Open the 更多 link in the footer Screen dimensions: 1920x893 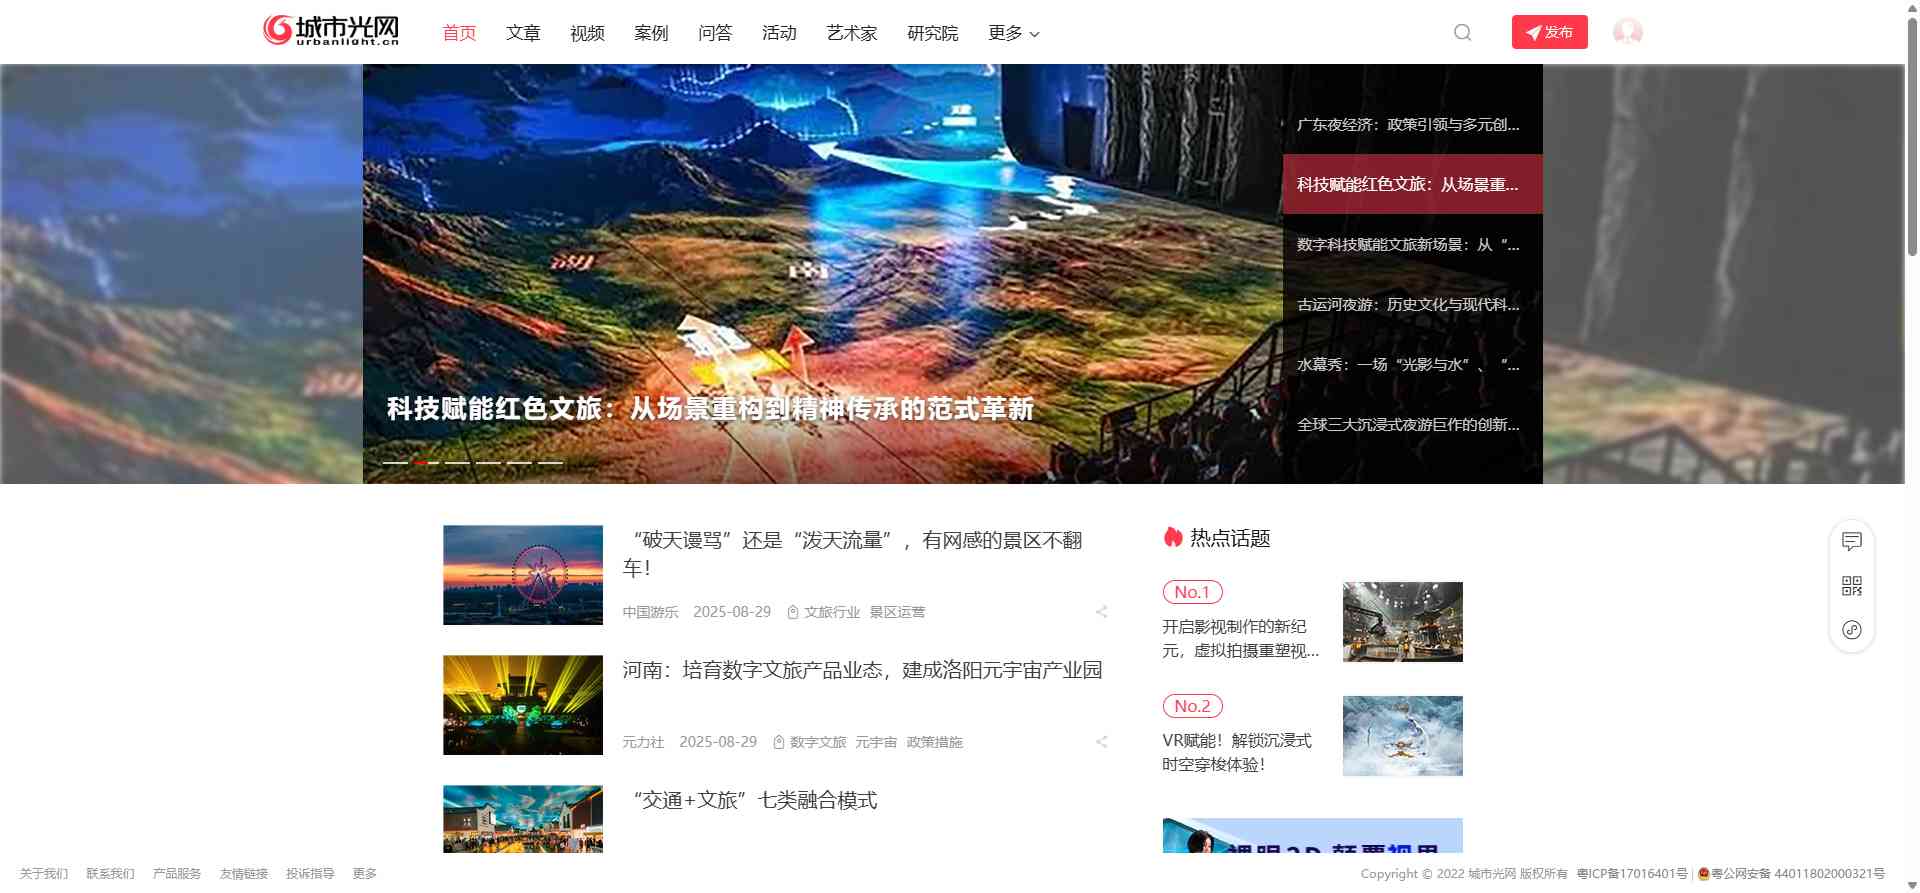364,874
